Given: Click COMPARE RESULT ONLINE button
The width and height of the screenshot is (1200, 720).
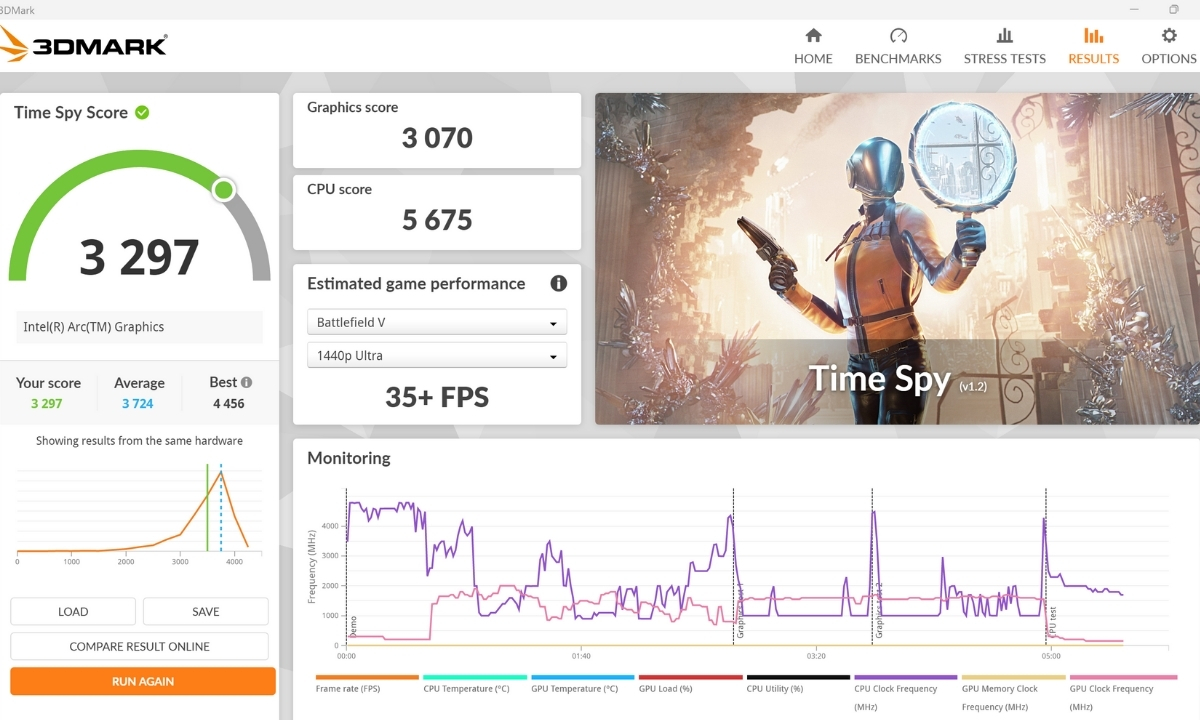Looking at the screenshot, I should (x=139, y=646).
